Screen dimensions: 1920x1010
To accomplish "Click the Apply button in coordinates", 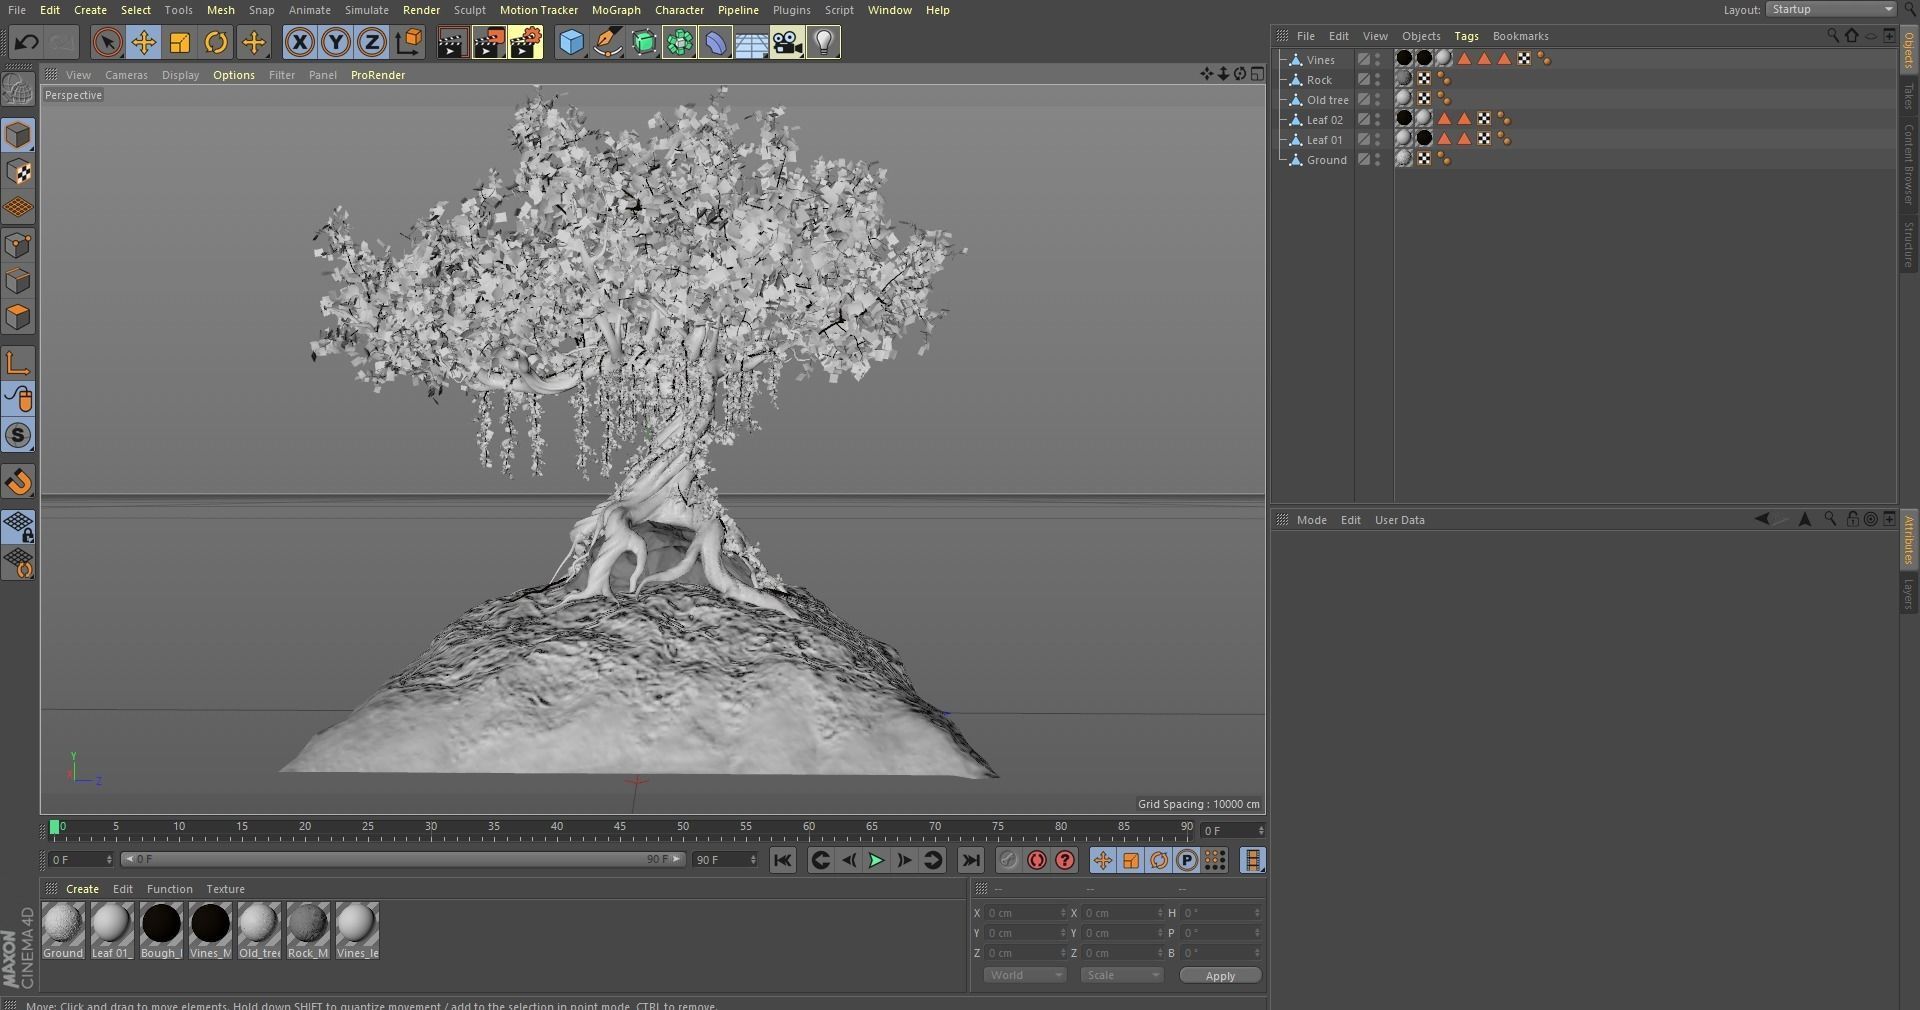I will click(x=1220, y=975).
